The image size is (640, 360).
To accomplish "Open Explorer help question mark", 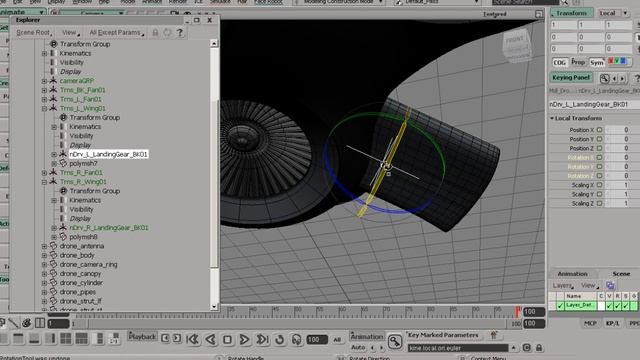I will (180, 33).
